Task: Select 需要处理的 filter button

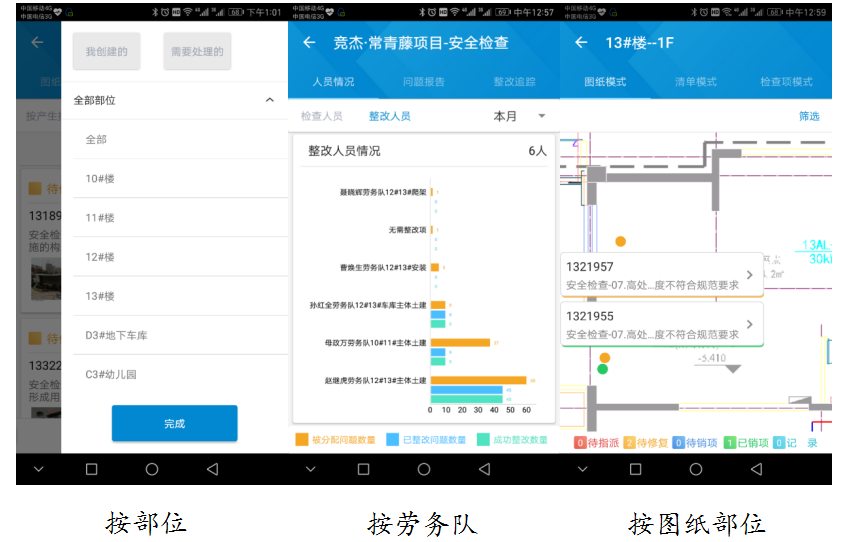Action: (197, 52)
